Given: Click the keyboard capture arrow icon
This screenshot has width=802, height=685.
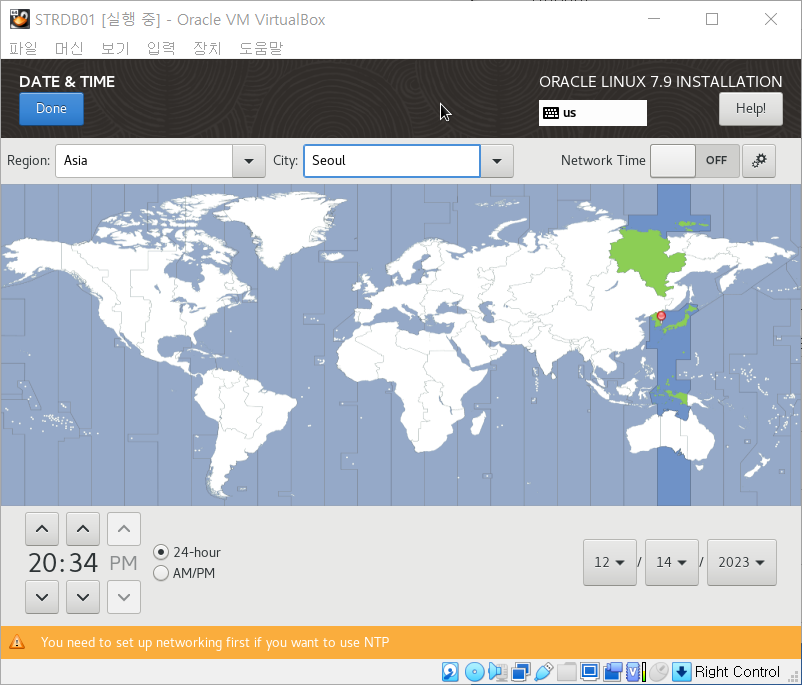Looking at the screenshot, I should click(x=681, y=672).
